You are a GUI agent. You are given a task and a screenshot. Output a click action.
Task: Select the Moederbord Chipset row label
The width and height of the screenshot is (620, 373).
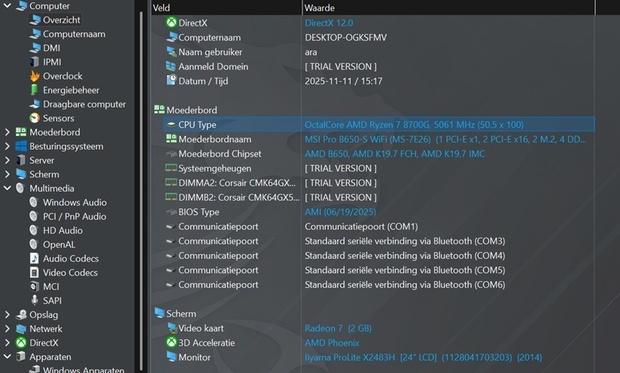point(219,154)
